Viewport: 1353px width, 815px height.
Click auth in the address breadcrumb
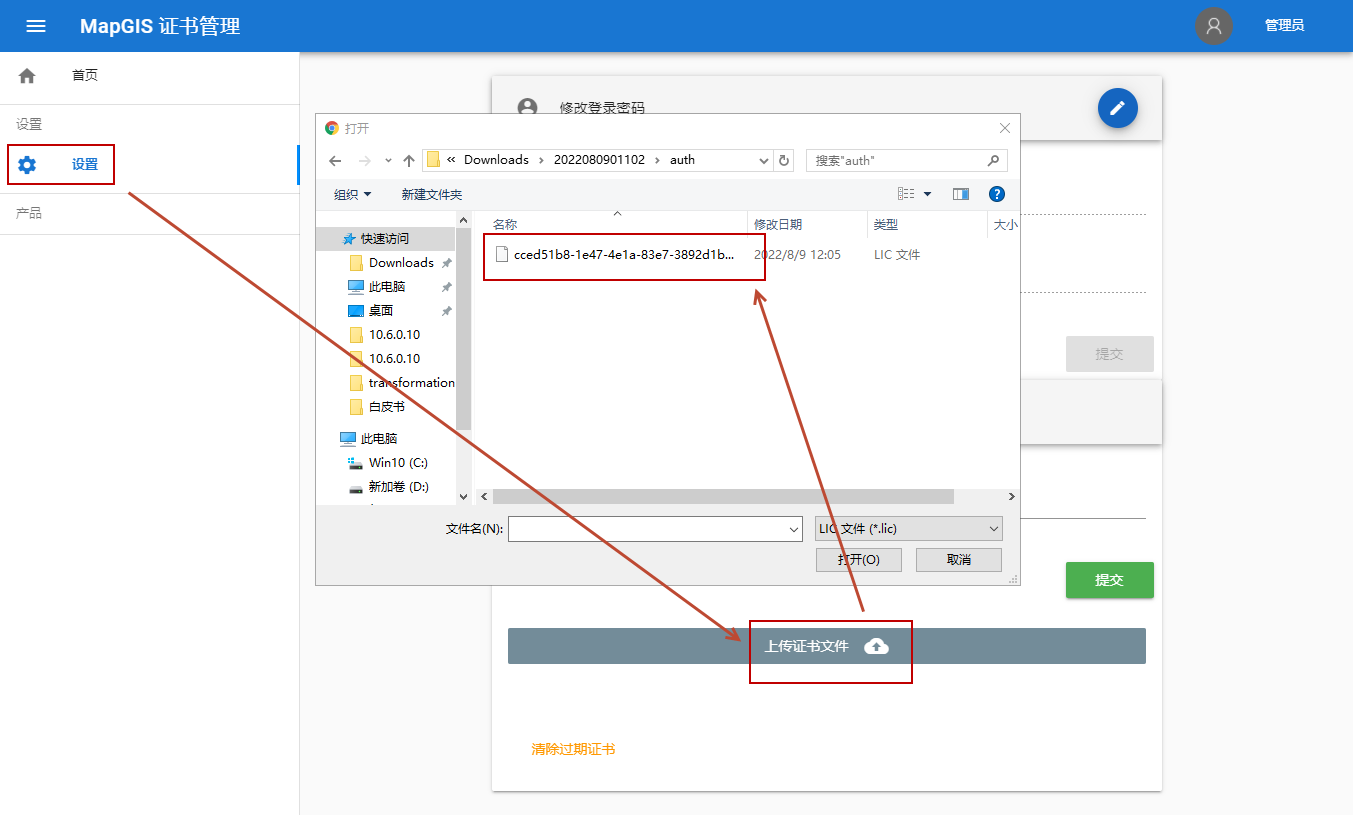pyautogui.click(x=682, y=160)
